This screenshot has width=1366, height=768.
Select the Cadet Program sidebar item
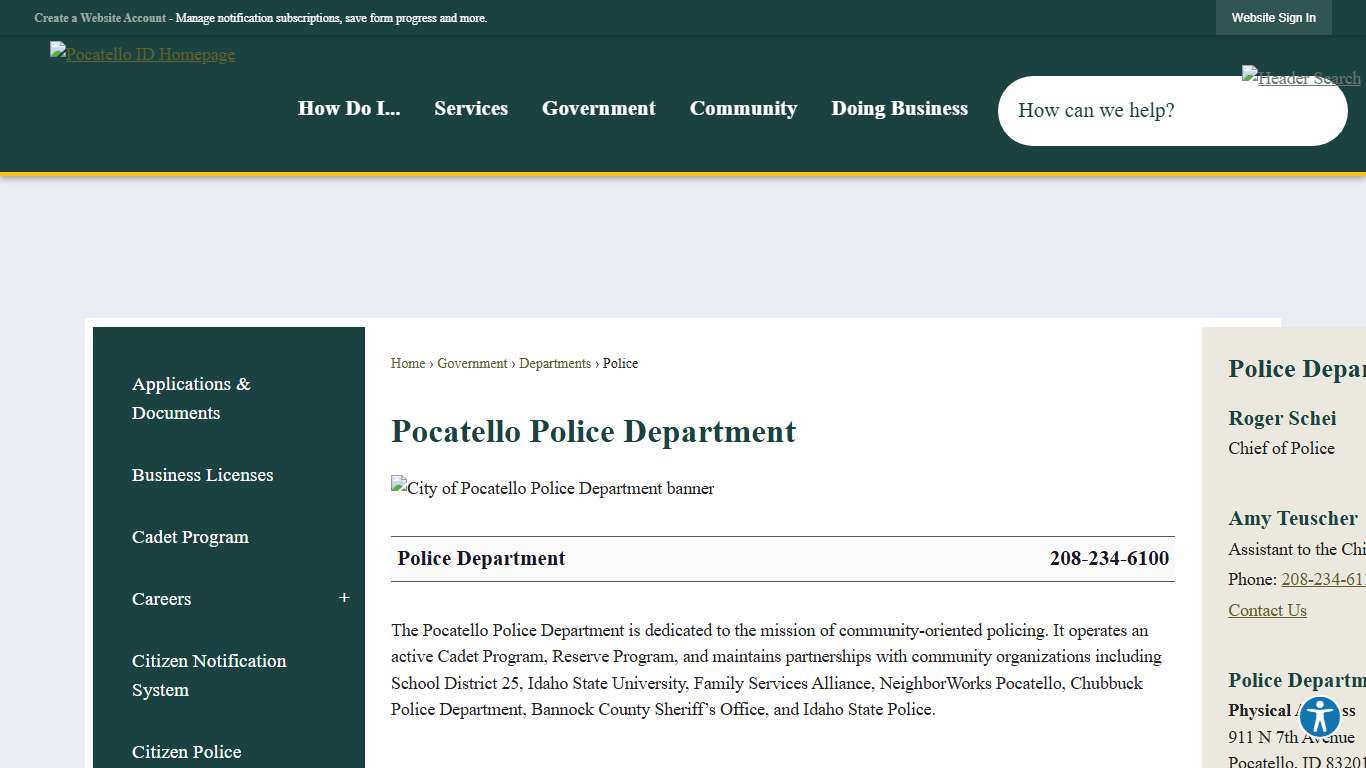point(190,537)
